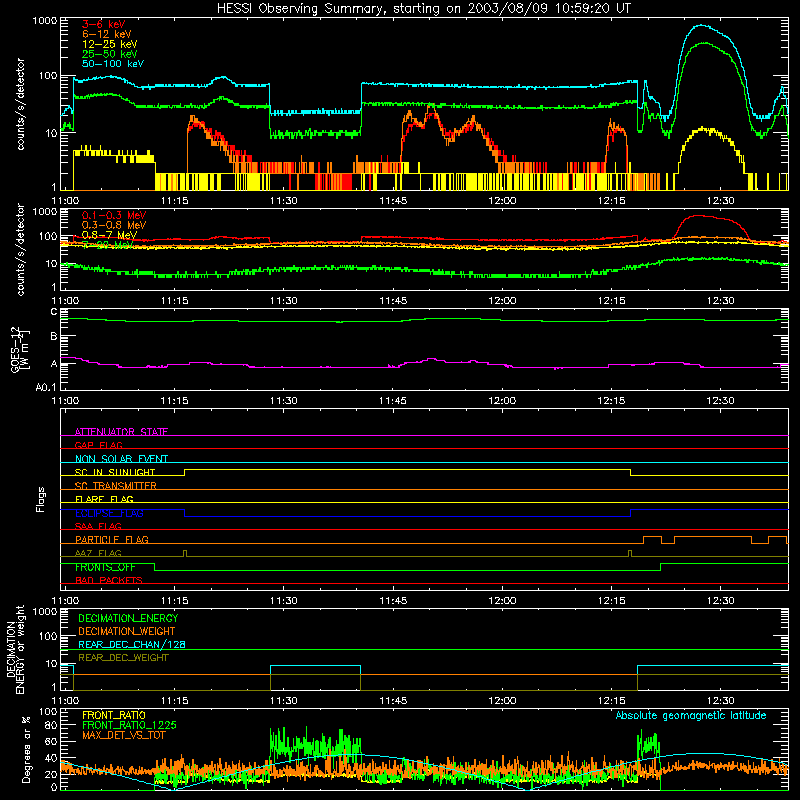Screen dimensions: 800x800
Task: Click the 0.8-7 MeV legend label
Action: (x=109, y=235)
